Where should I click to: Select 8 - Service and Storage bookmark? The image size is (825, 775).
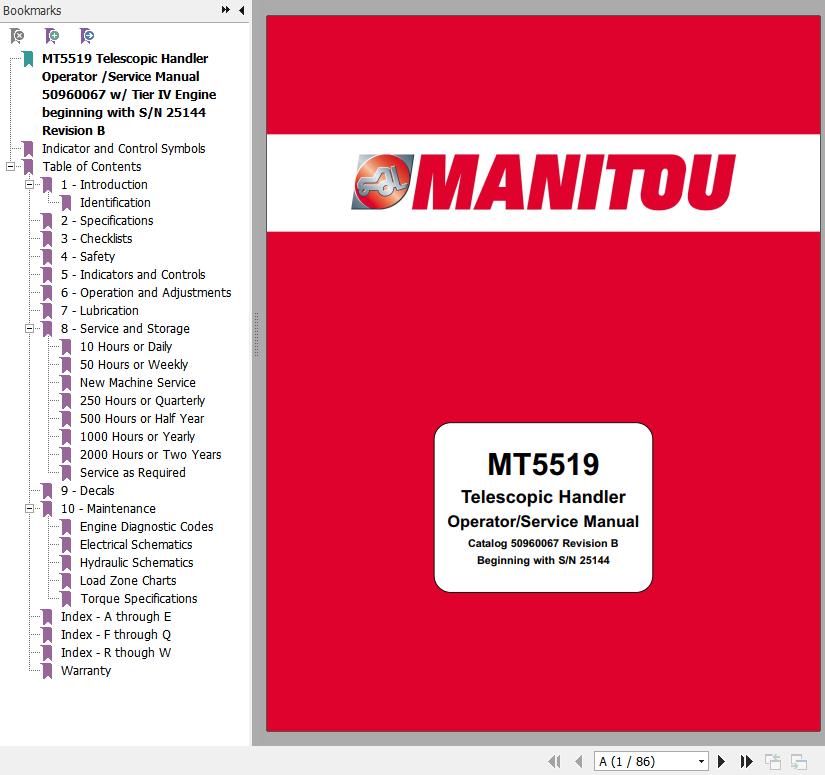[x=125, y=328]
